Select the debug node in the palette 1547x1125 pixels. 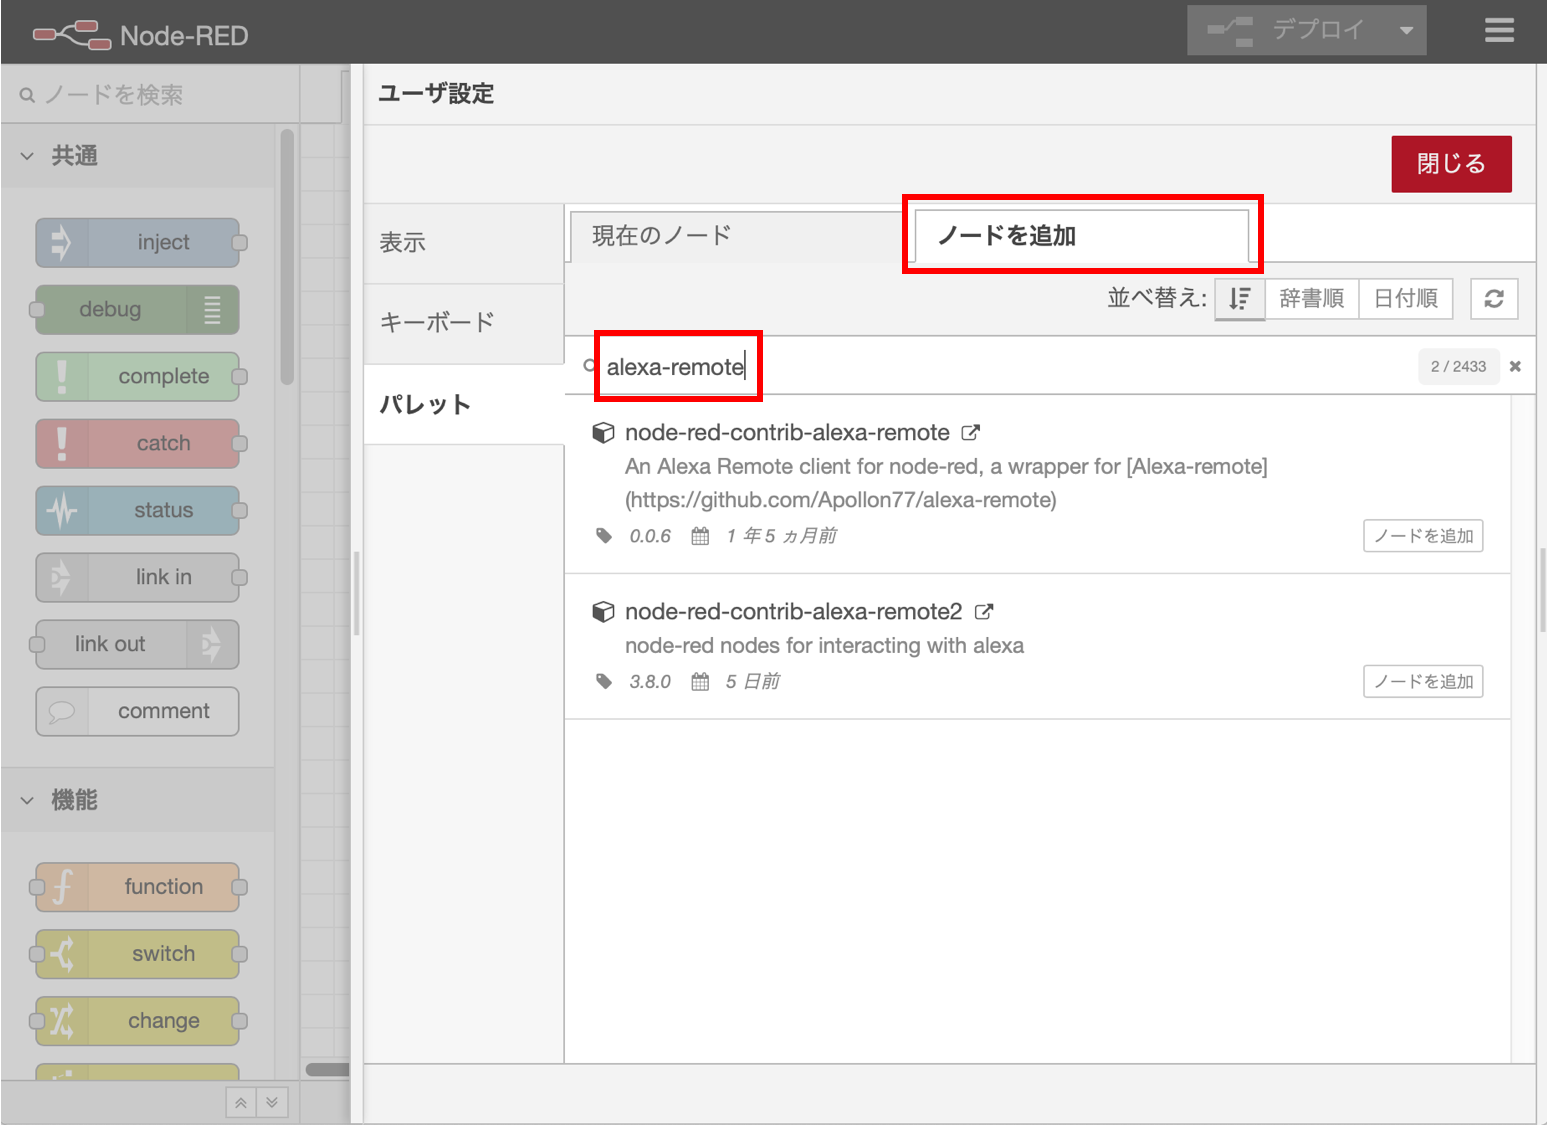135,309
